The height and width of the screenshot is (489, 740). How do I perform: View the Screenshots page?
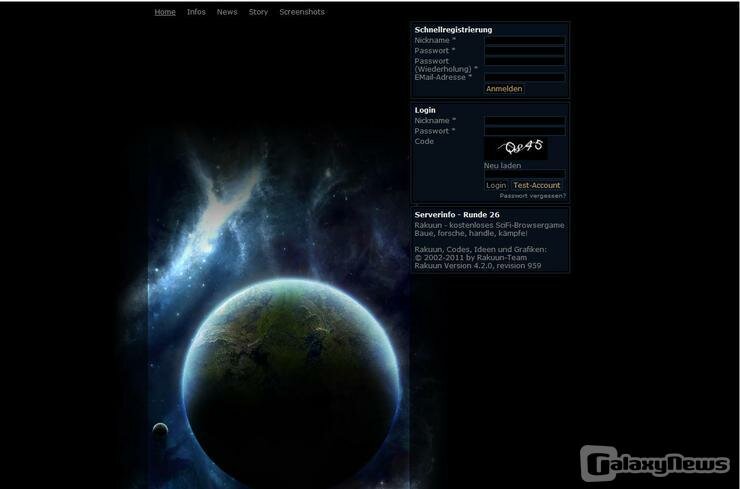click(x=302, y=12)
